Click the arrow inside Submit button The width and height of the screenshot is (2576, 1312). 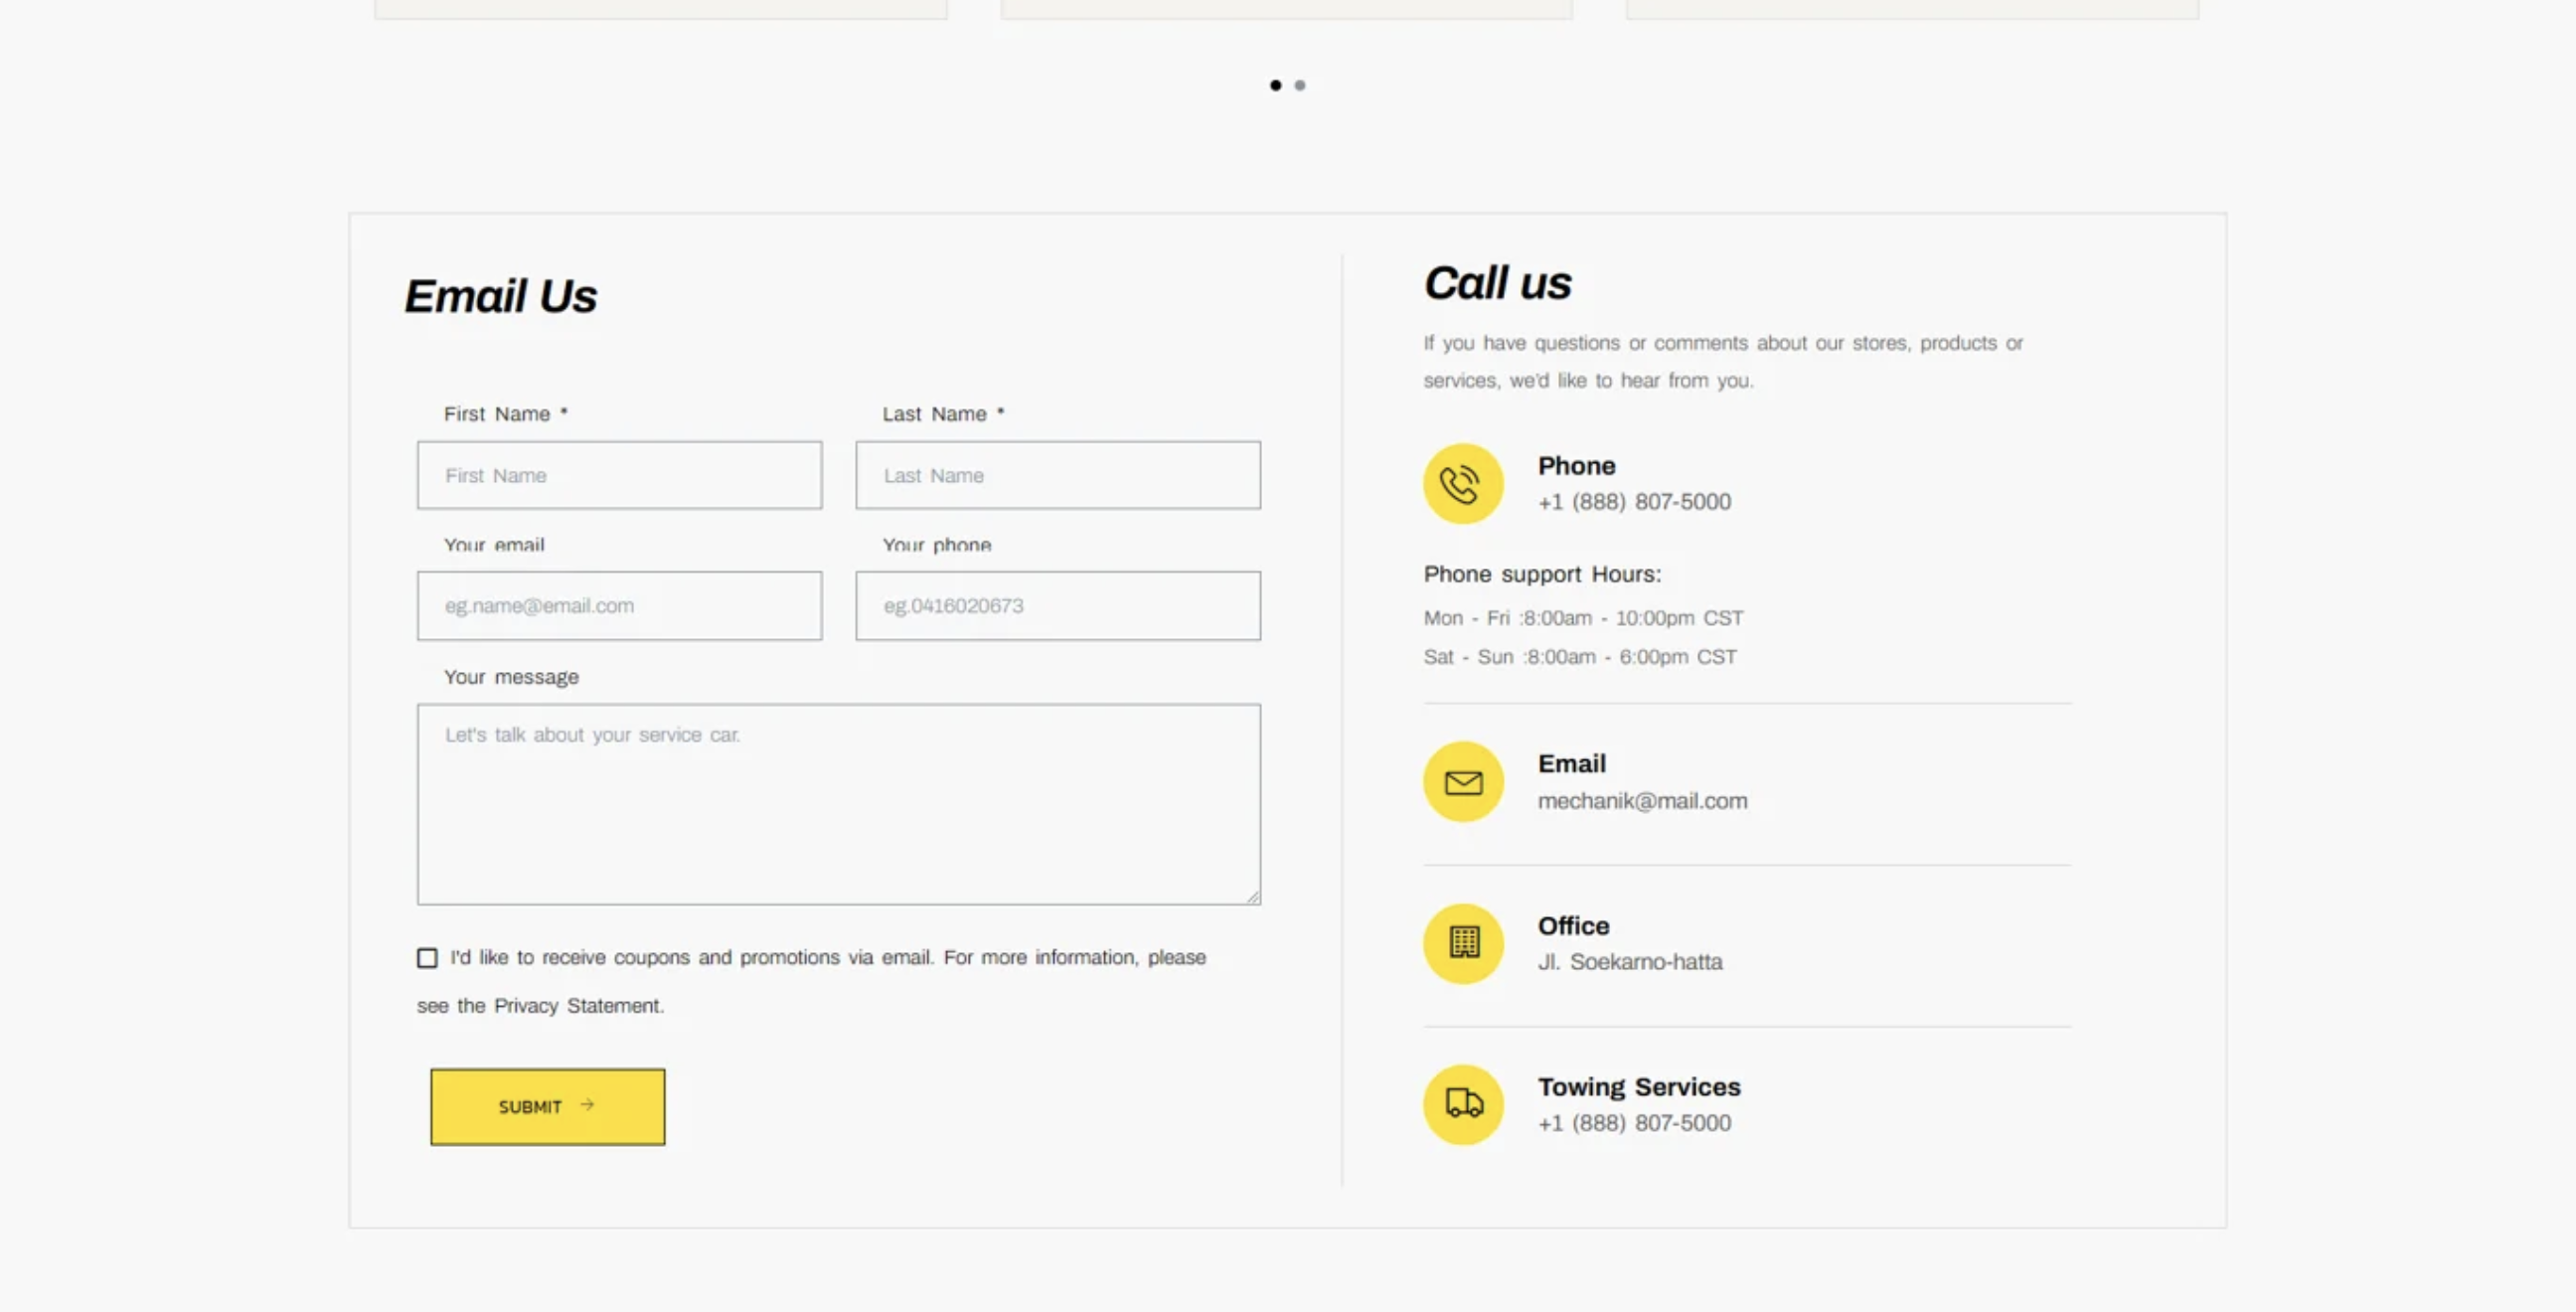[587, 1105]
